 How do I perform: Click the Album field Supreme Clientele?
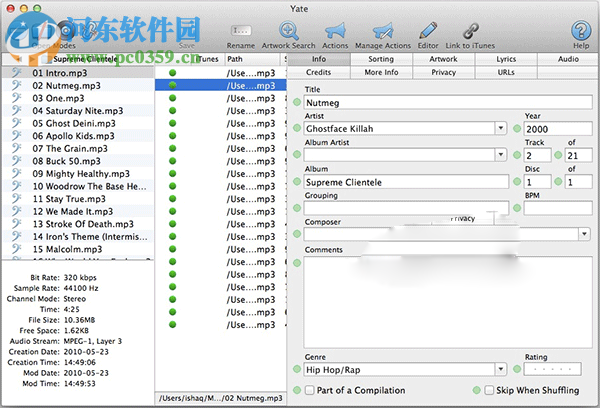click(x=406, y=182)
